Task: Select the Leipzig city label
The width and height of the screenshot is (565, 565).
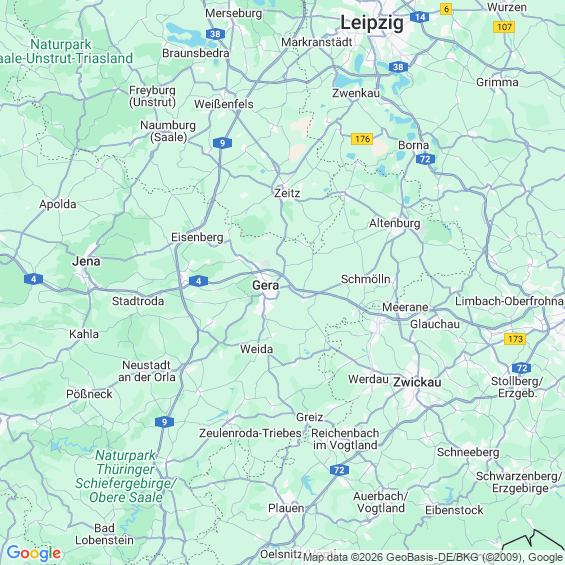Action: click(372, 23)
